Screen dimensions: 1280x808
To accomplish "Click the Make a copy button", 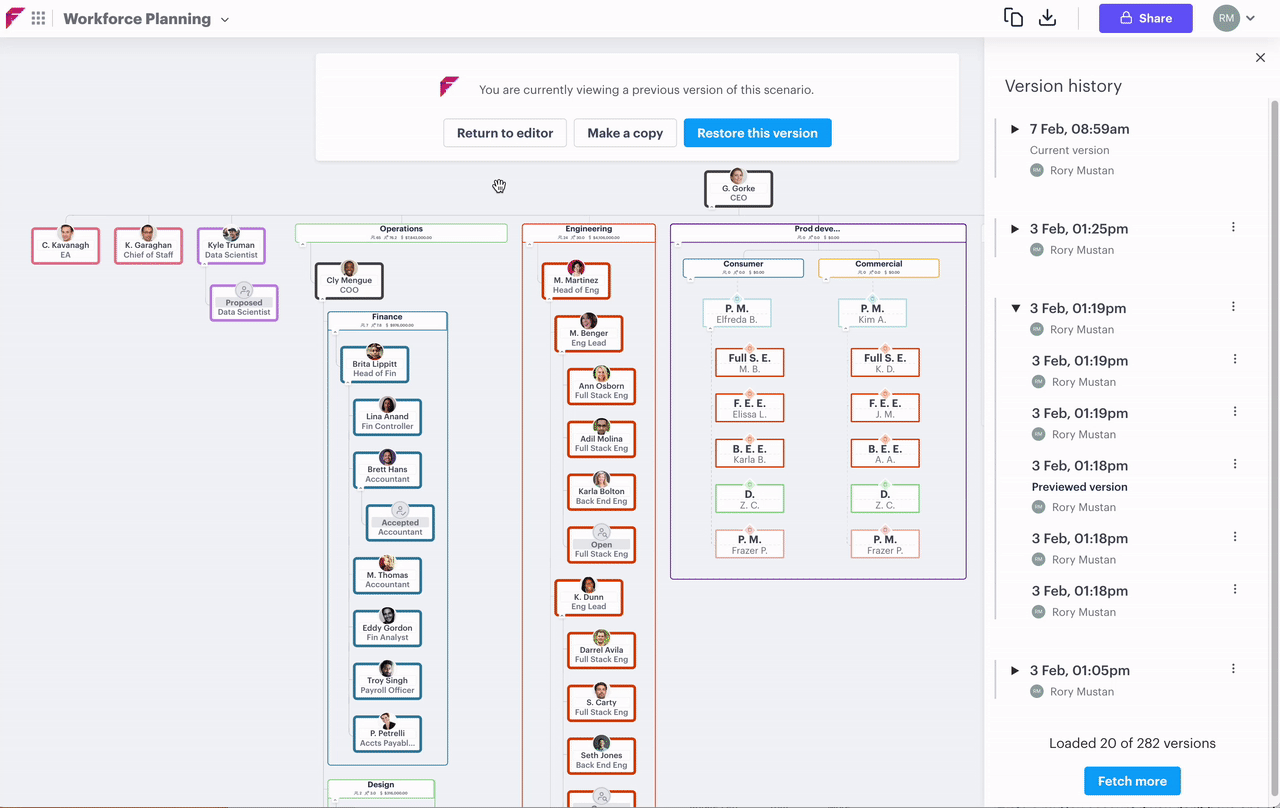I will click(625, 133).
